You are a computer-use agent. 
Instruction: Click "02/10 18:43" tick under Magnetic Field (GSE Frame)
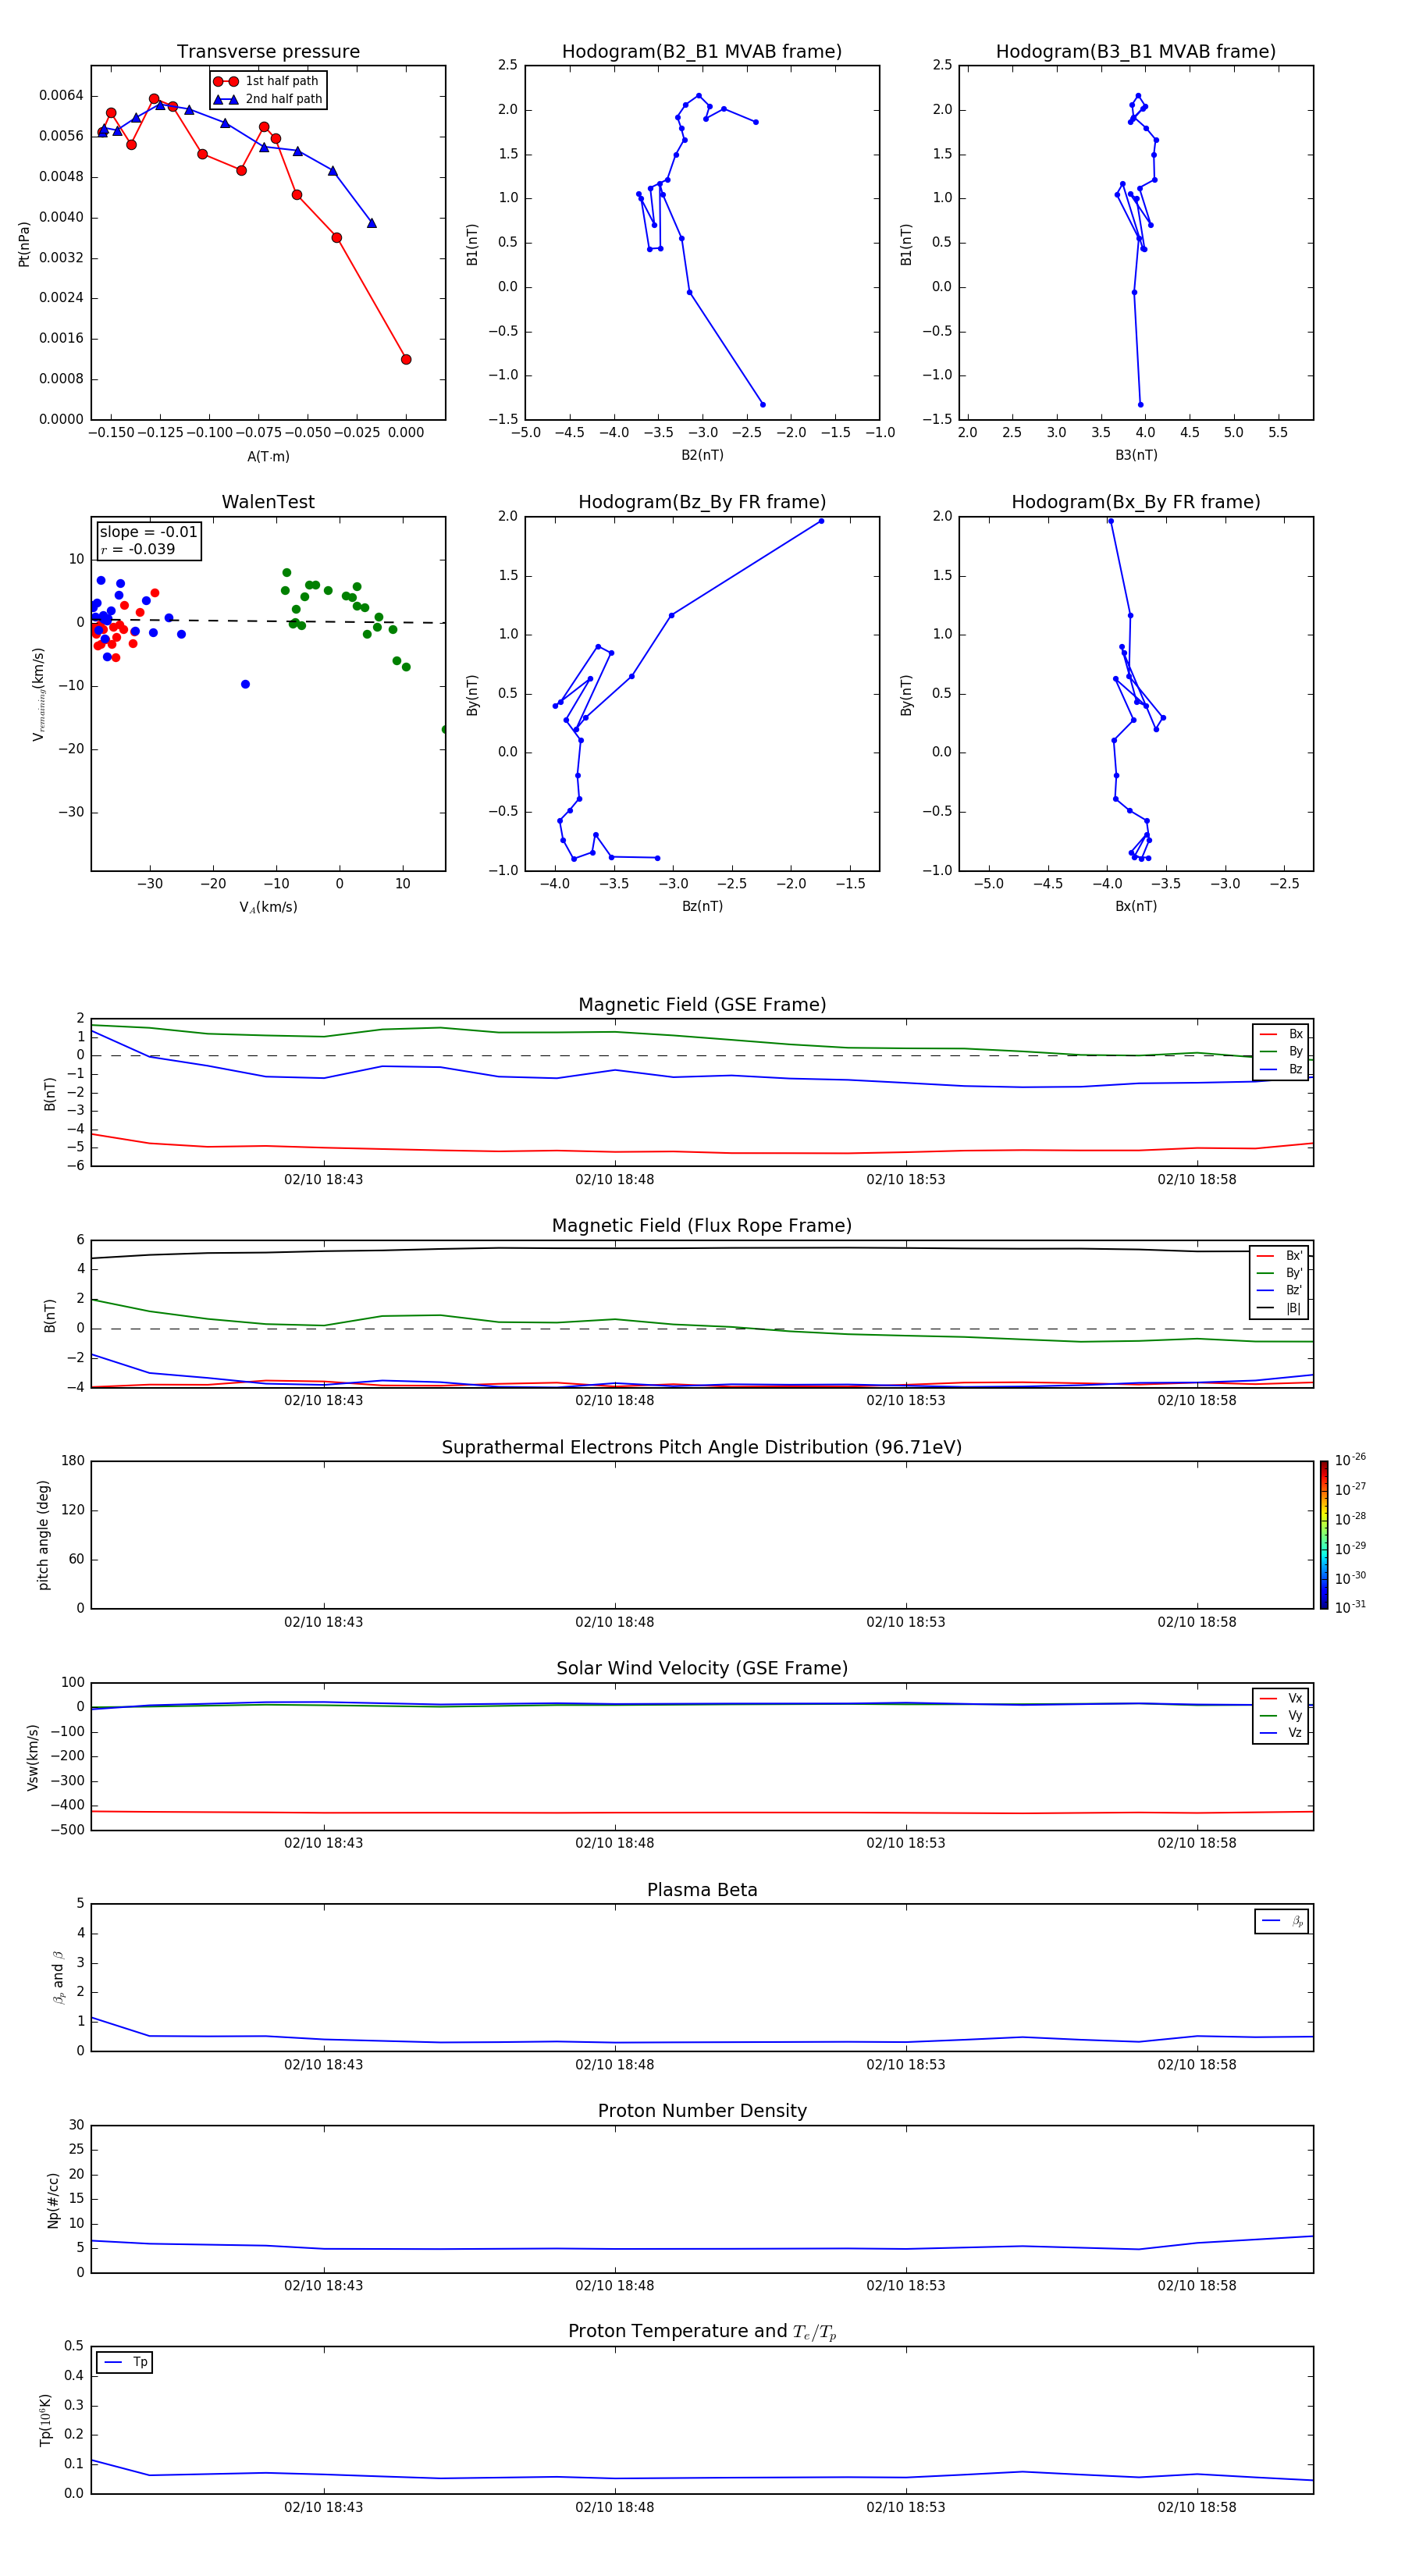tap(323, 1179)
